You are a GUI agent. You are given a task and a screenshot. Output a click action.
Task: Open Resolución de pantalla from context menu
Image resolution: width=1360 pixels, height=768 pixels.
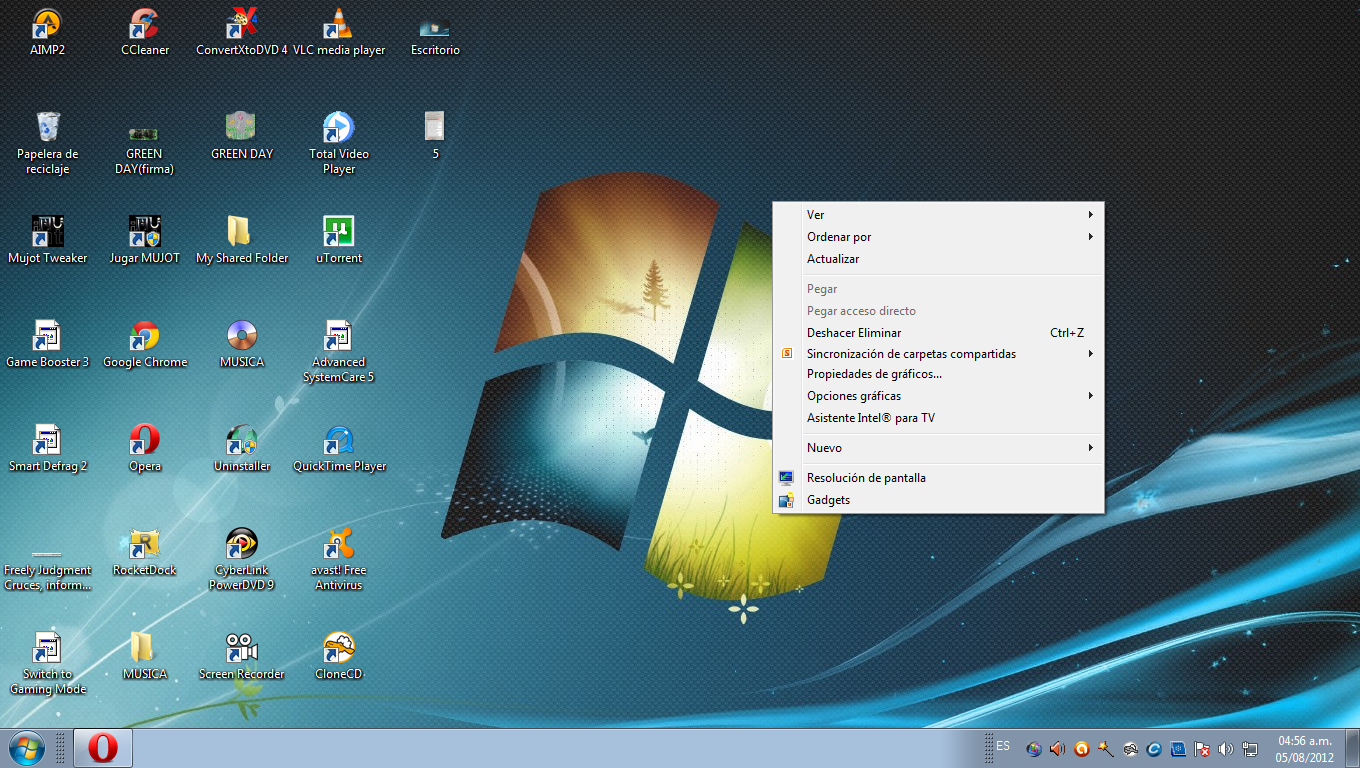pos(866,478)
